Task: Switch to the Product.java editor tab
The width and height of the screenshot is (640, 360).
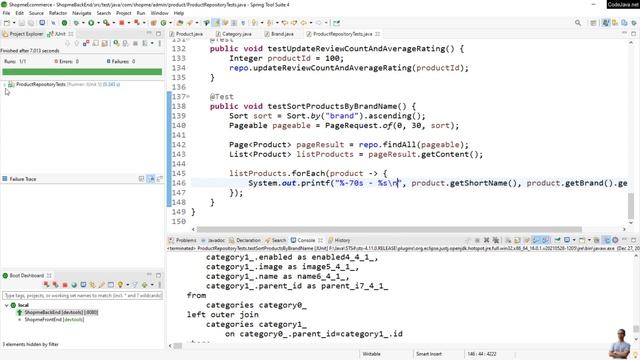Action: [187, 34]
